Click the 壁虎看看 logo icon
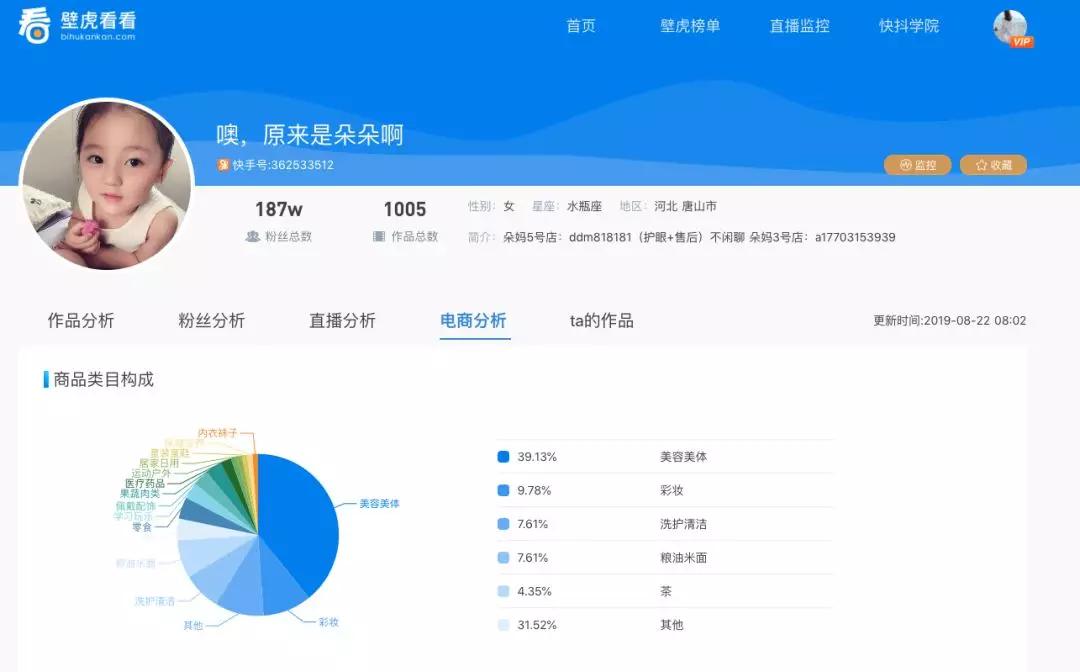This screenshot has width=1080, height=672. pyautogui.click(x=34, y=25)
